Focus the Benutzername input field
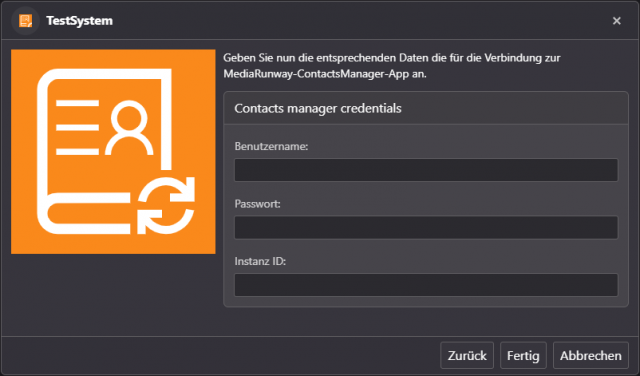 point(426,170)
